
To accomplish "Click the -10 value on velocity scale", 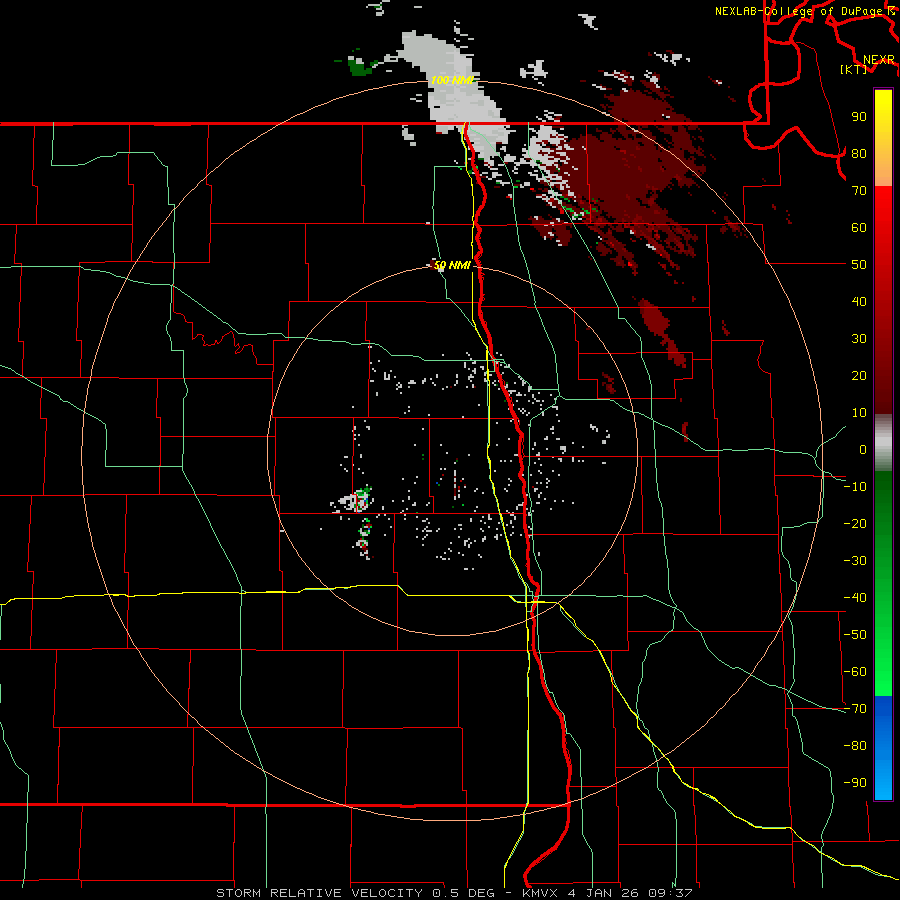I will click(x=855, y=487).
